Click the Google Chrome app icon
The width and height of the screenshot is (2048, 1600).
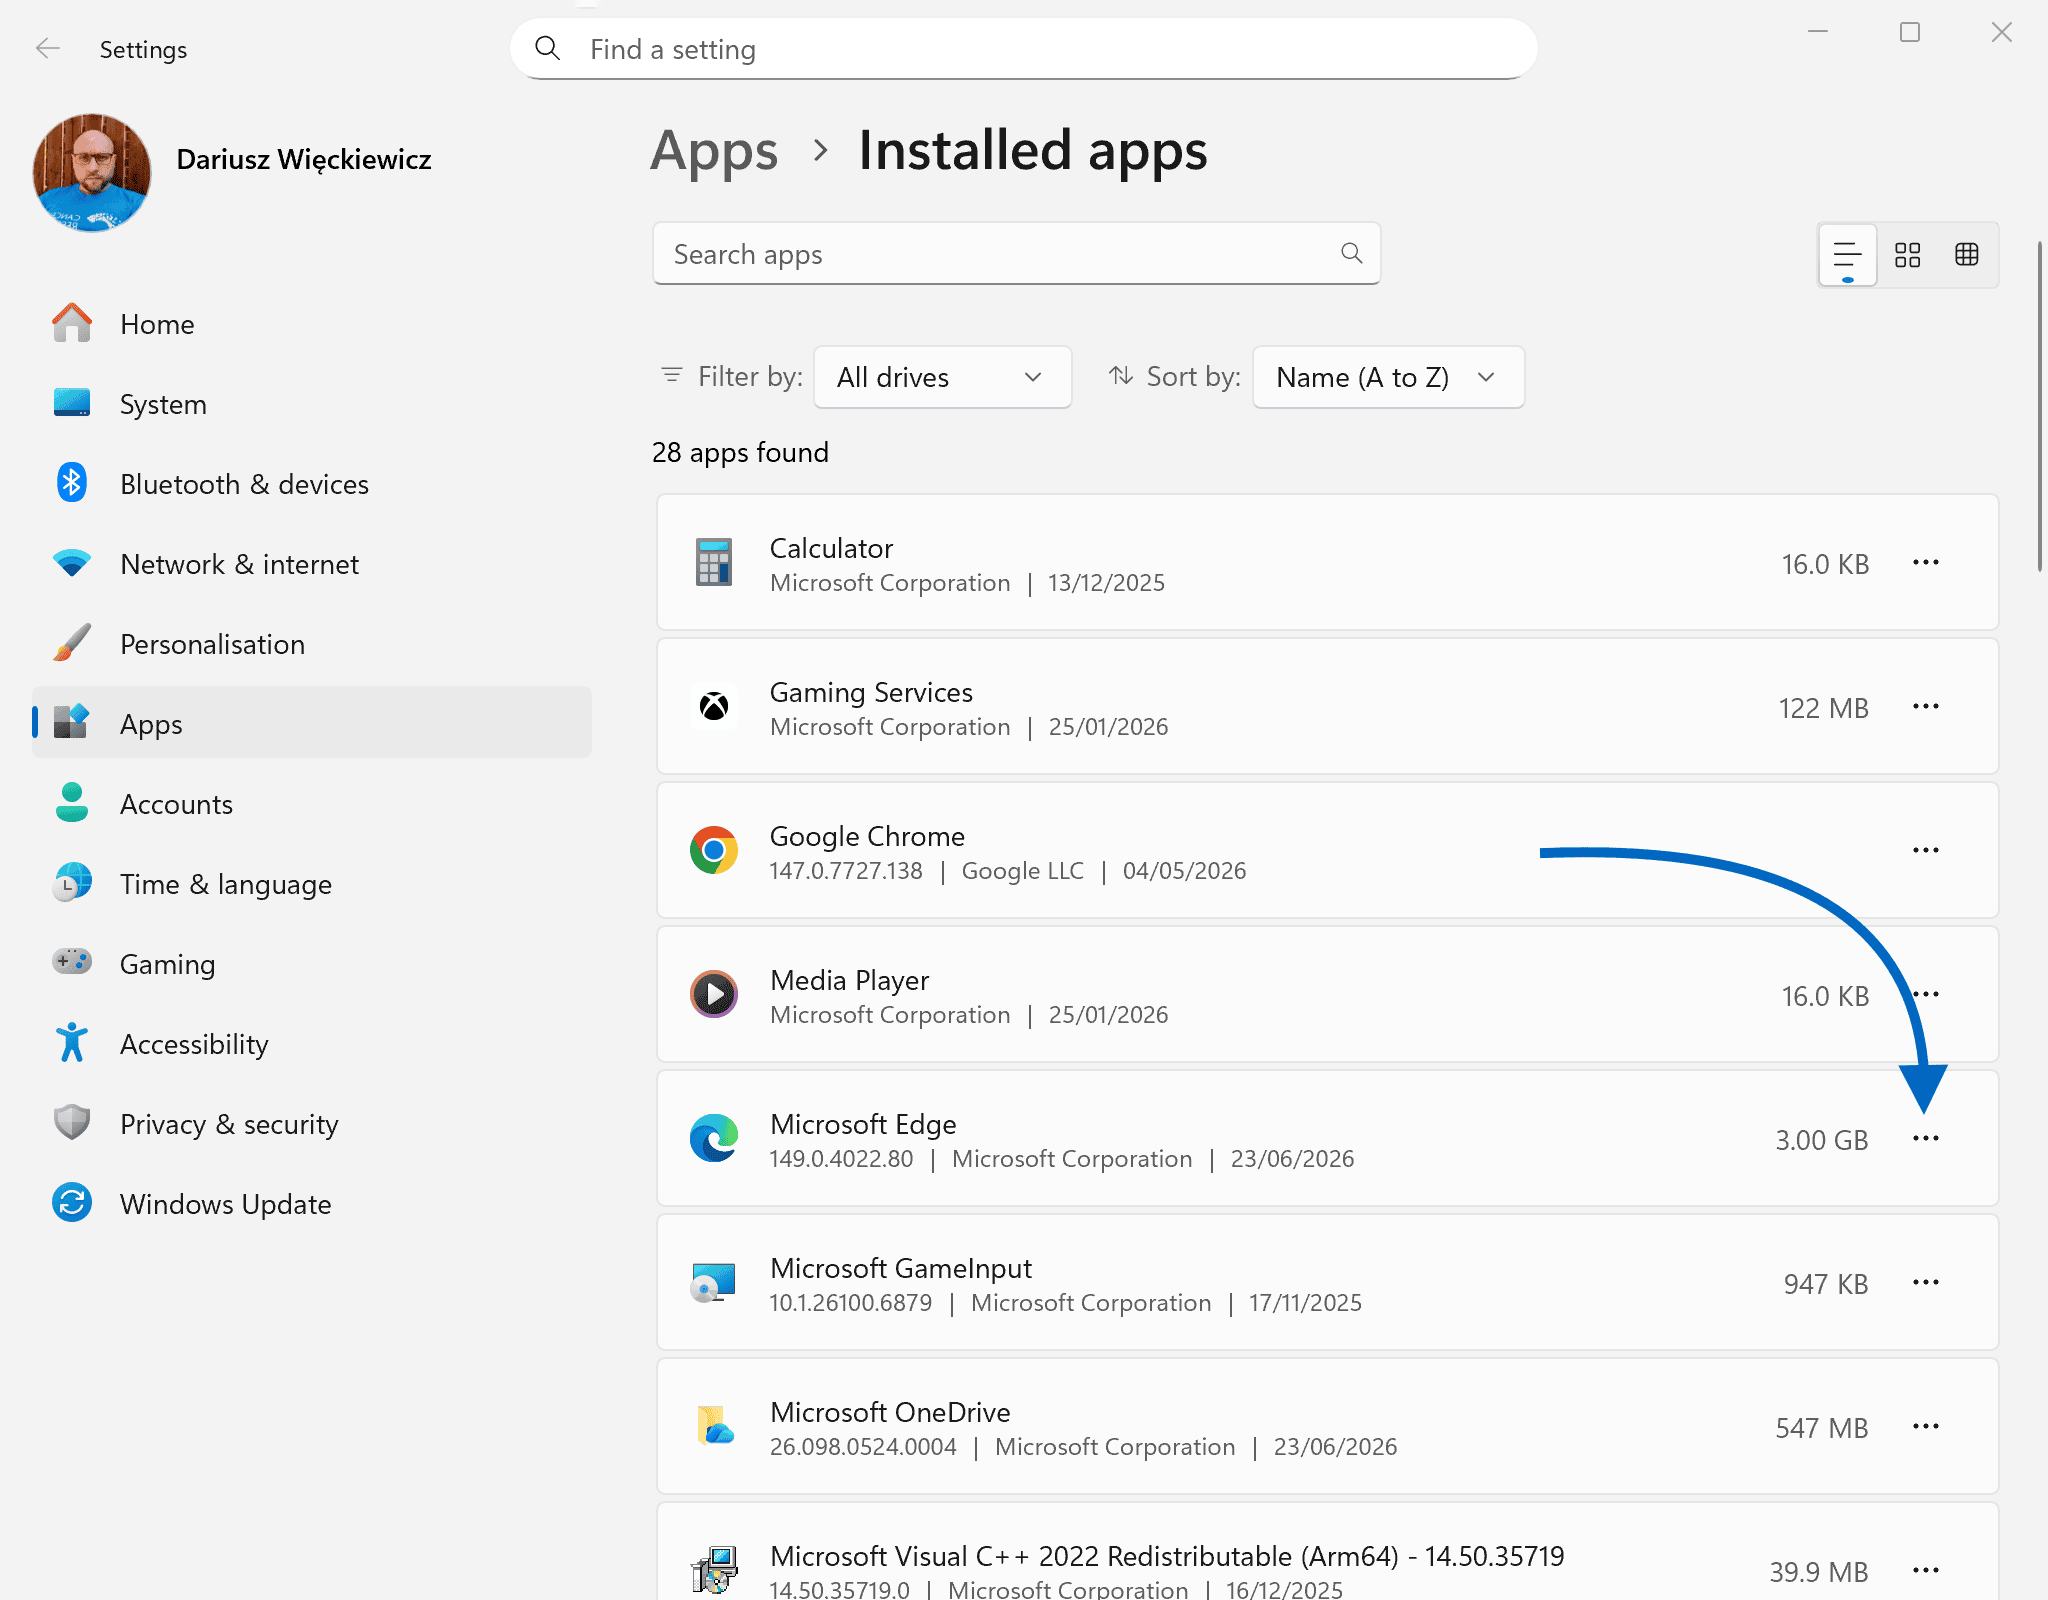coord(714,850)
